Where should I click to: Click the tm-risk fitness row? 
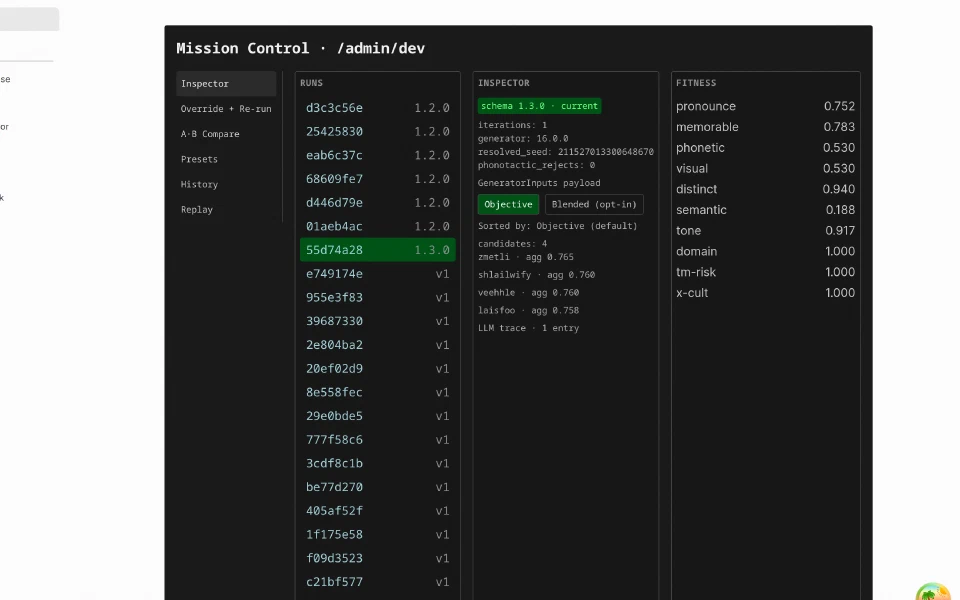(765, 272)
